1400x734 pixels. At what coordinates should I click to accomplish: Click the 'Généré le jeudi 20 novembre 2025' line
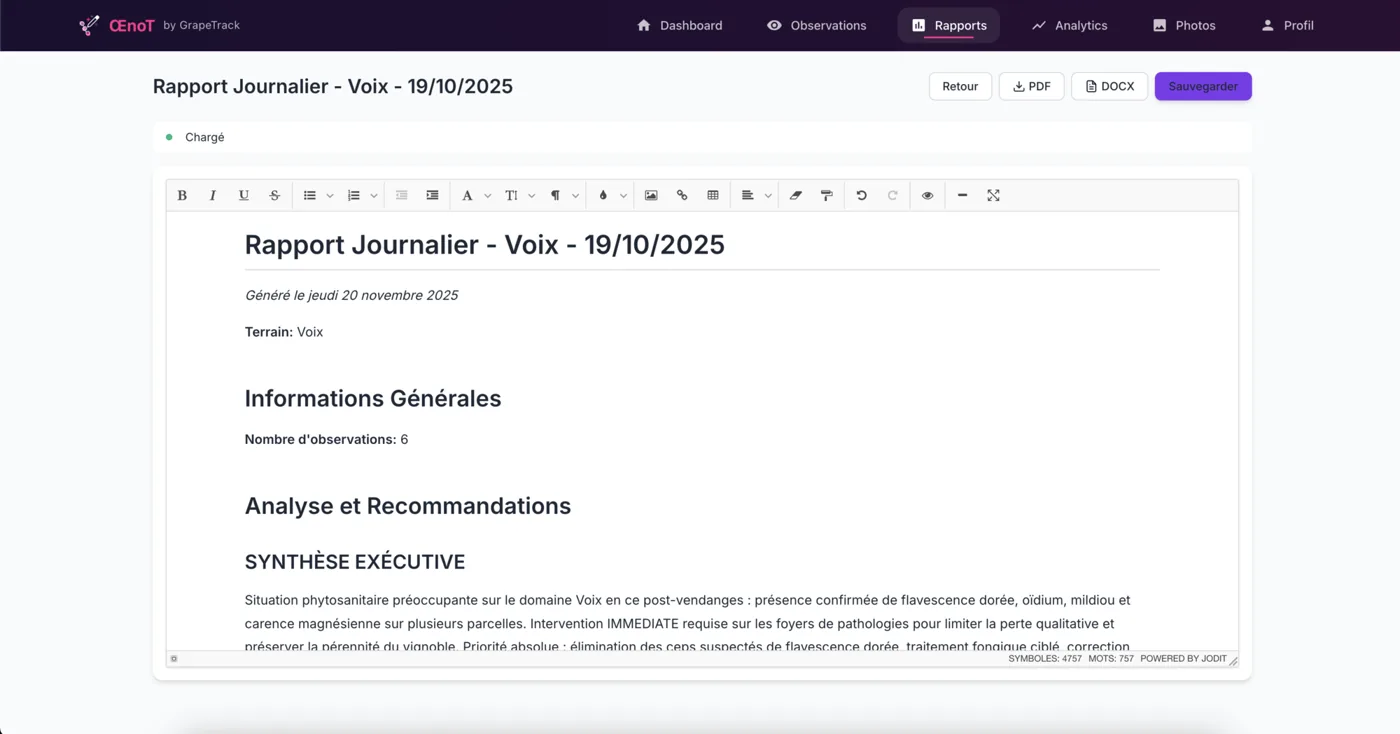pyautogui.click(x=351, y=295)
